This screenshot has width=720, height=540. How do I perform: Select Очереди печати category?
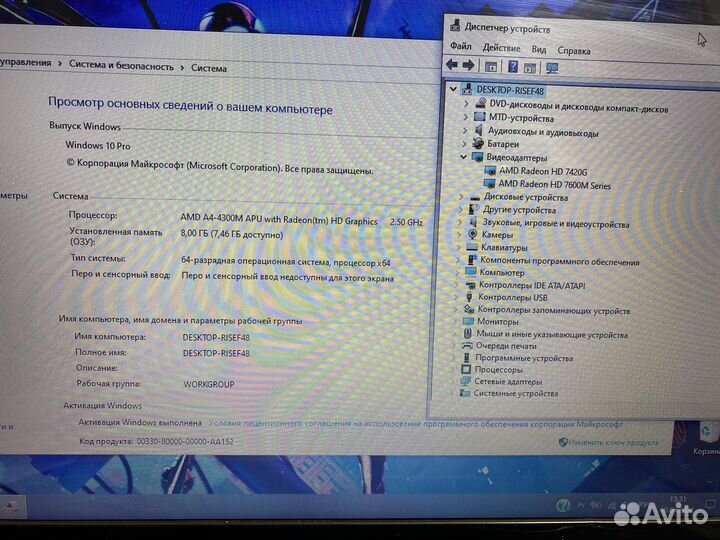[x=506, y=346]
